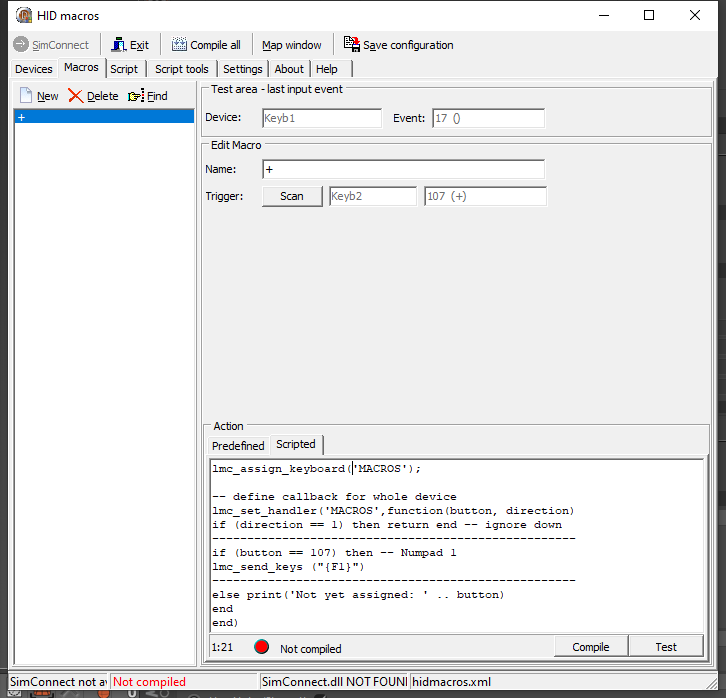Click the cursor position 1:21 indicator
726x698 pixels.
click(222, 647)
